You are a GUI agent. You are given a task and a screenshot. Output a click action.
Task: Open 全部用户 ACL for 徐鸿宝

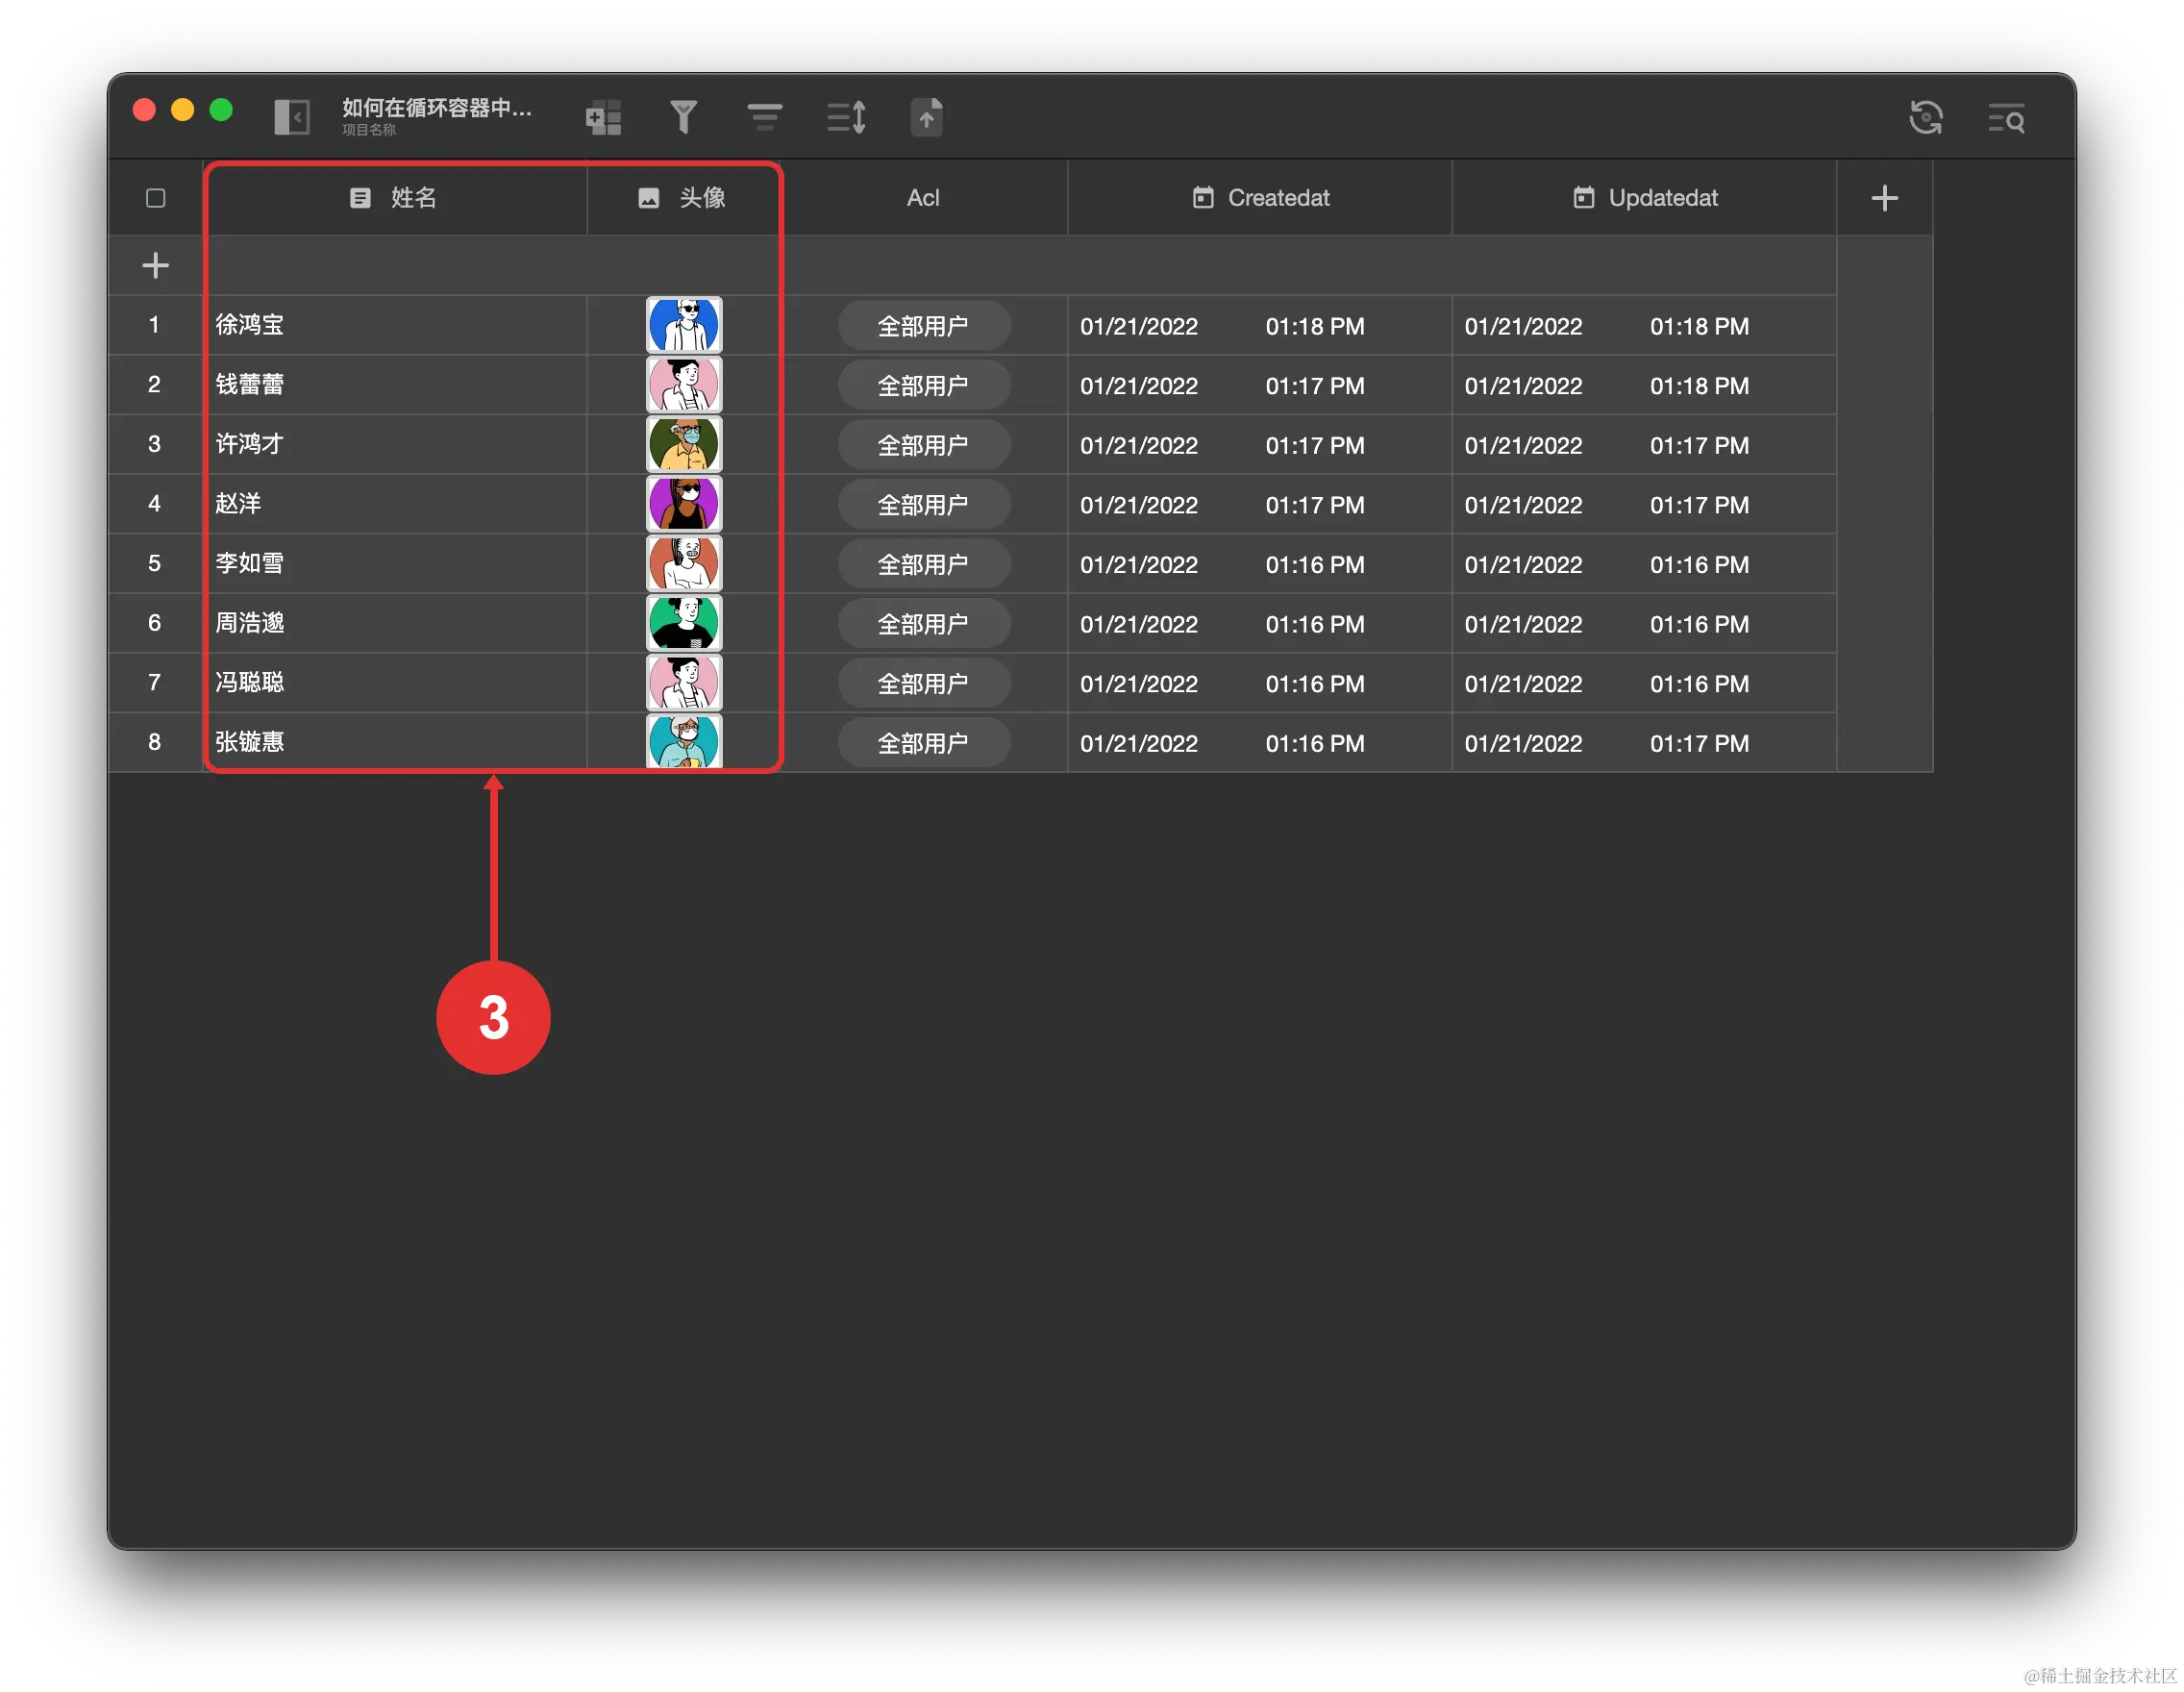[x=923, y=326]
